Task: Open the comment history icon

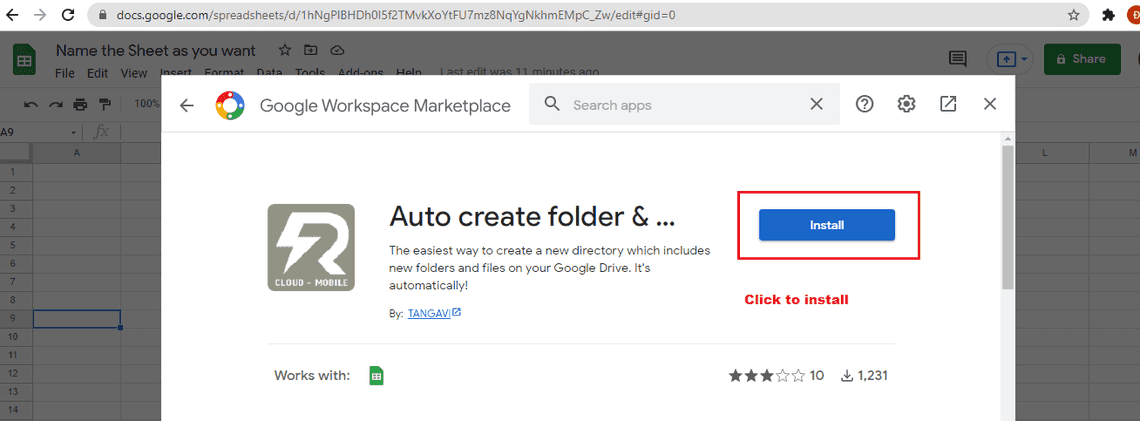Action: point(958,59)
